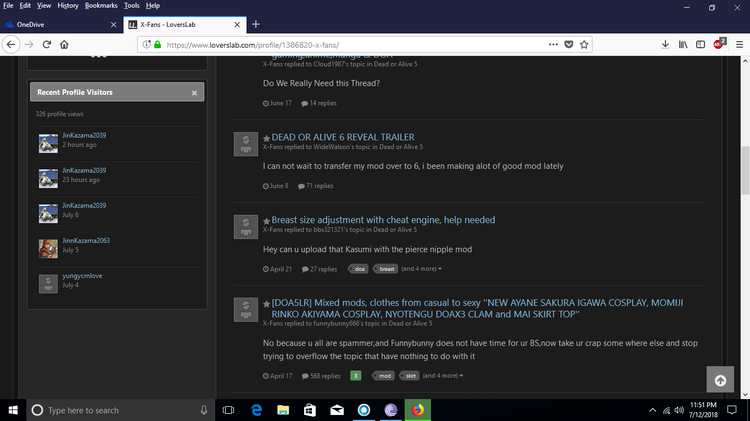Select the skirt tag

(x=410, y=376)
